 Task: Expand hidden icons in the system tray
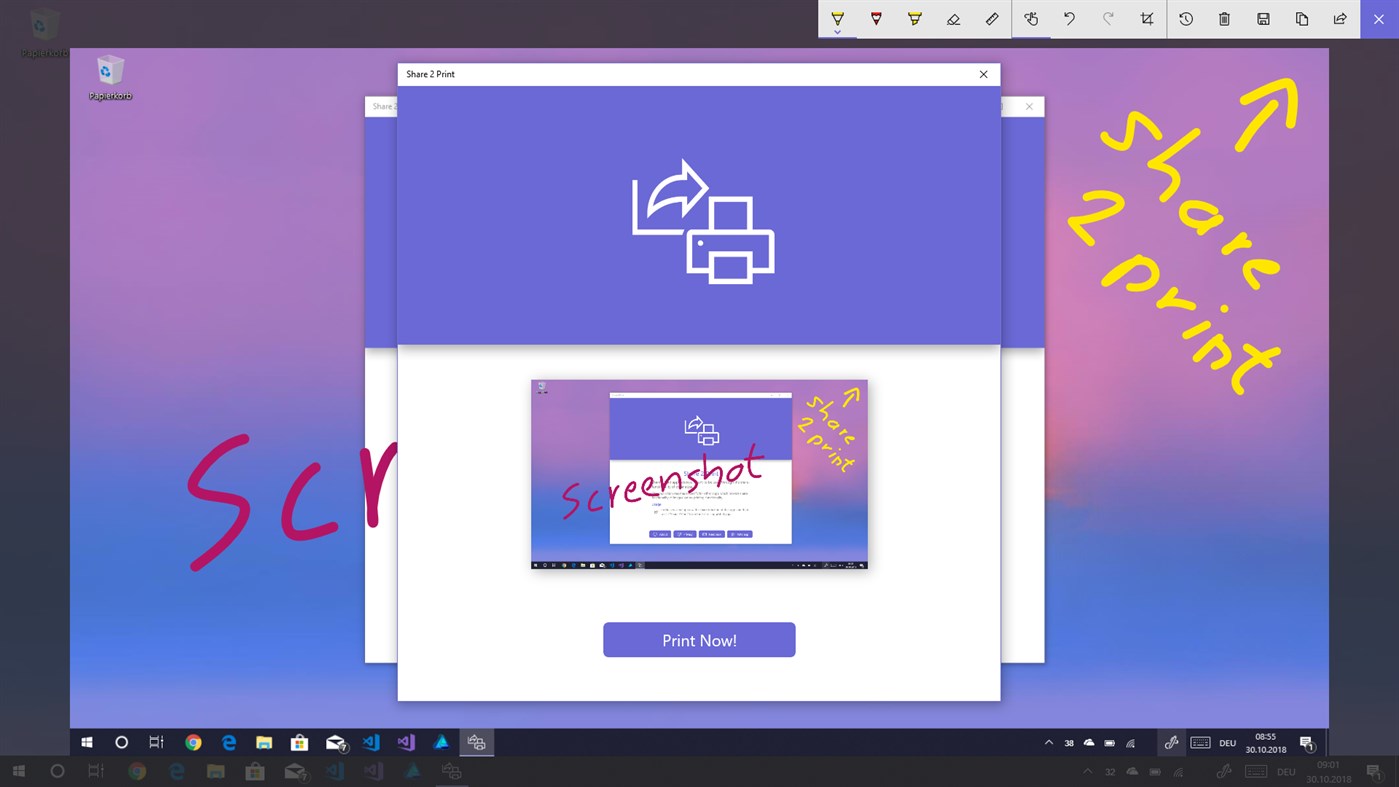[x=1048, y=742]
